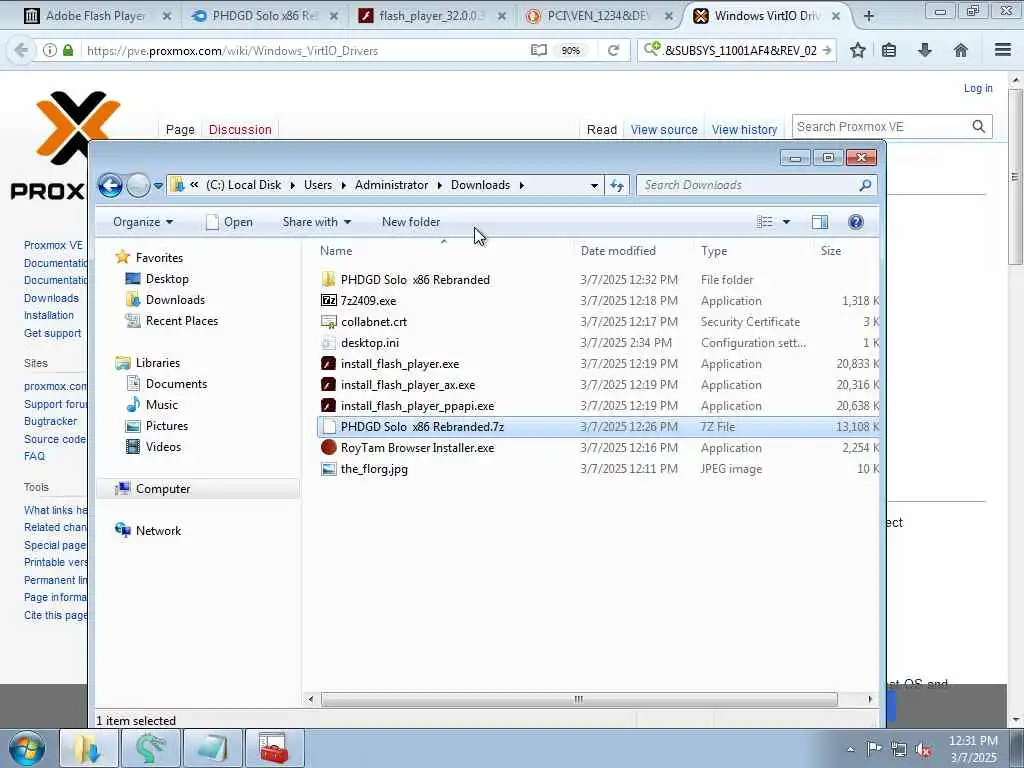The image size is (1024, 768).
Task: Open the view options dropdown arrow
Action: (x=786, y=222)
